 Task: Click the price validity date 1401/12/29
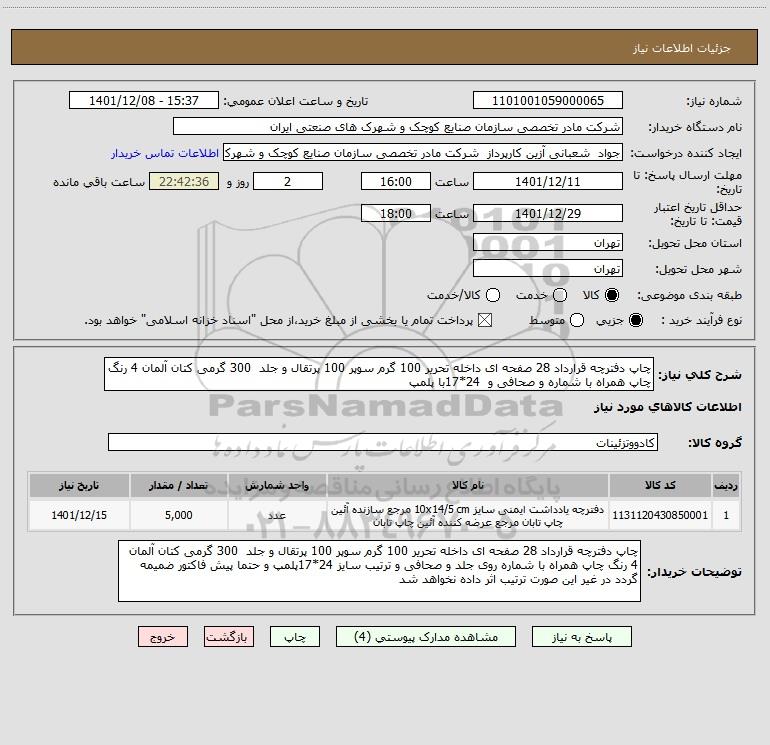pyautogui.click(x=548, y=214)
